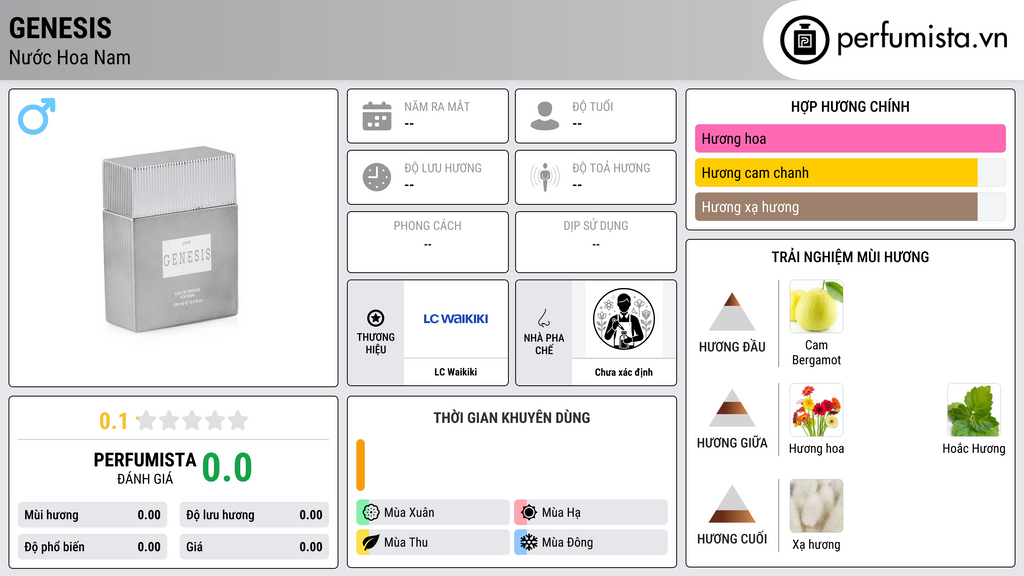Click the Mùi hương score row
Image resolution: width=1024 pixels, height=576 pixels.
click(x=92, y=515)
